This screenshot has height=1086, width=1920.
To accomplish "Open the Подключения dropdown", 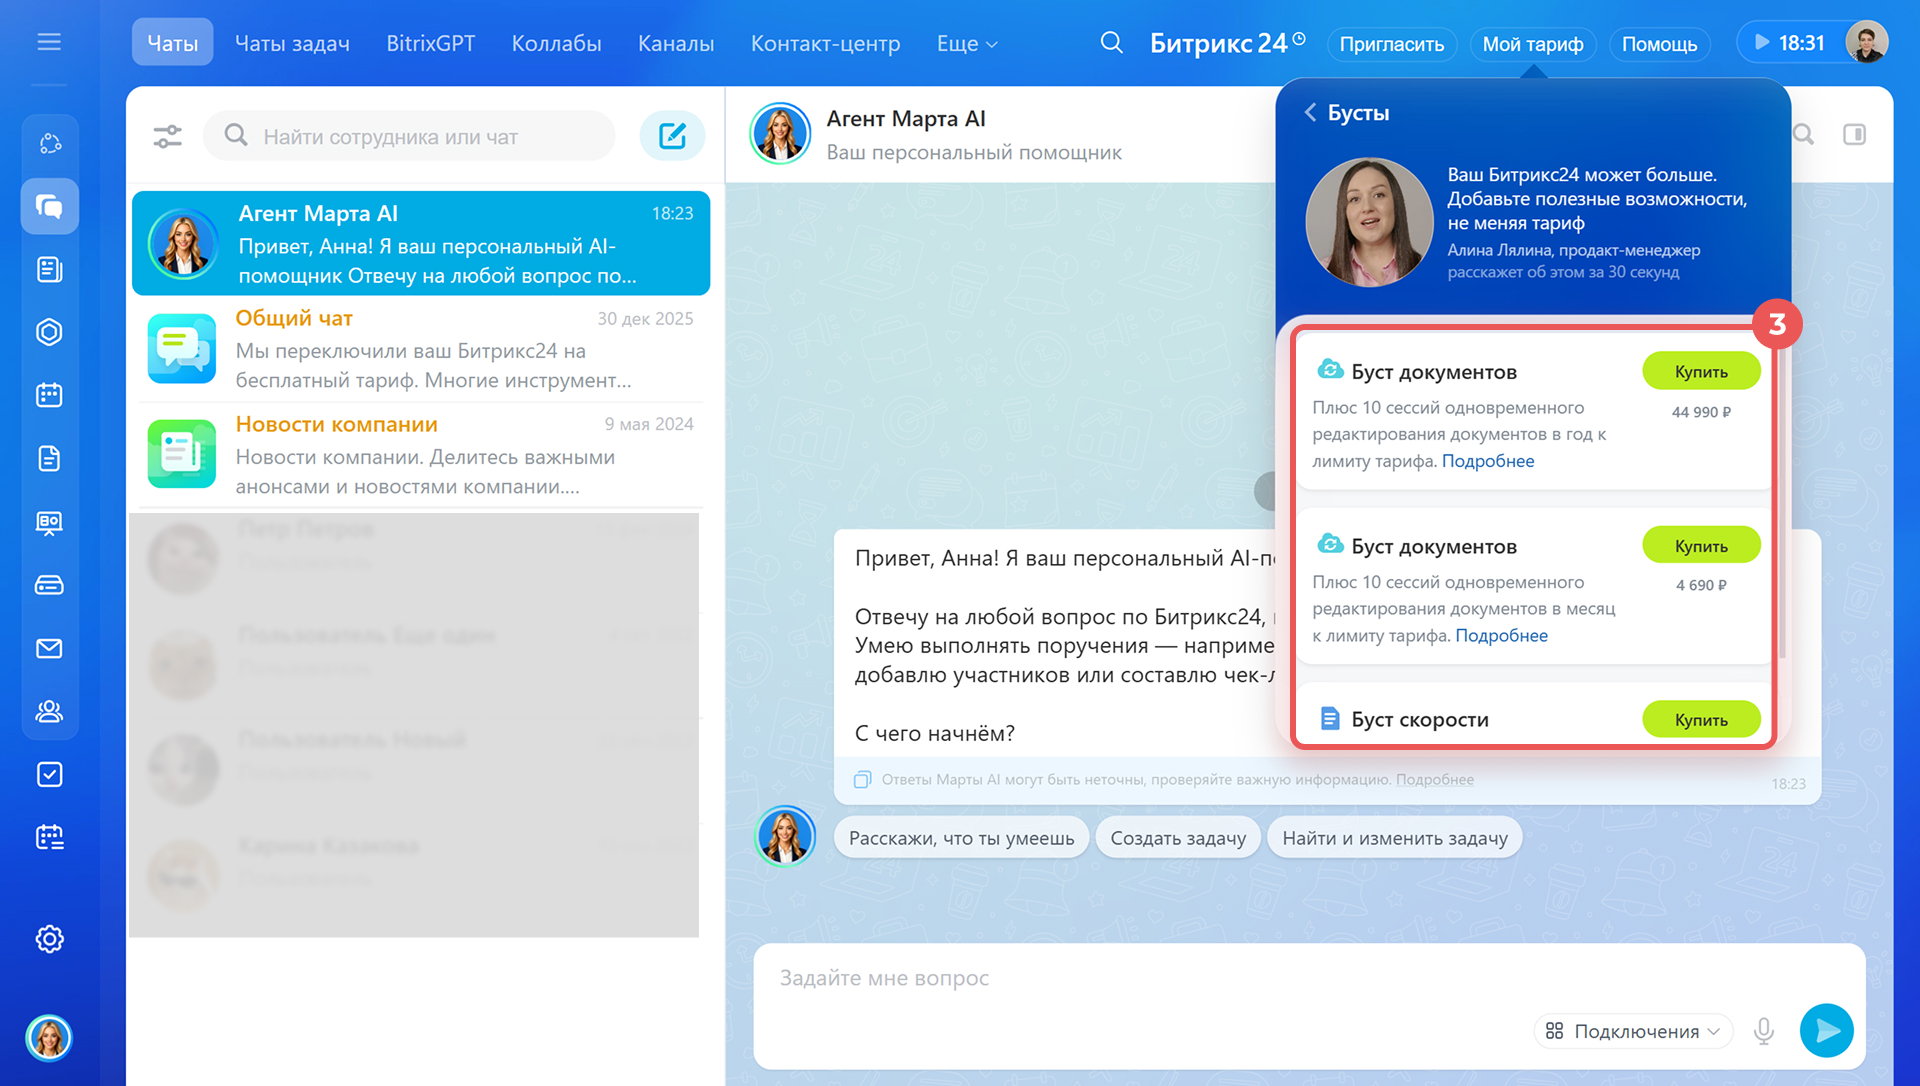I will tap(1633, 1031).
